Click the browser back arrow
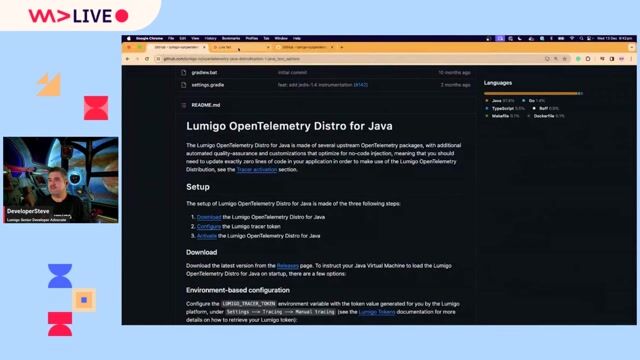 point(128,59)
